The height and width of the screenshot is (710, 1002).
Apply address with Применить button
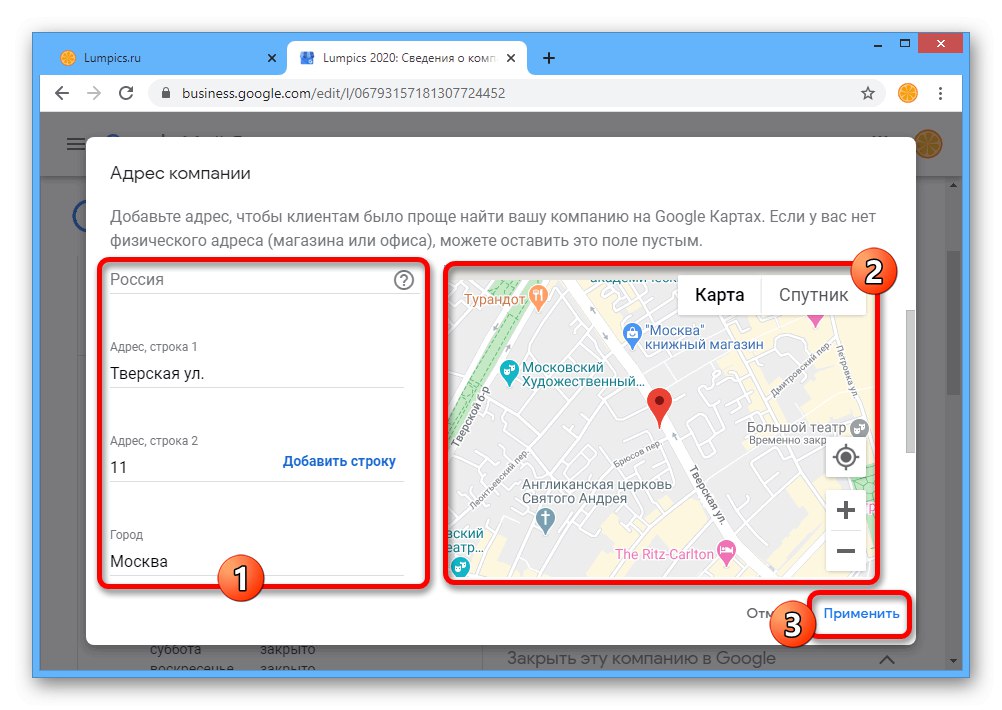[x=861, y=614]
